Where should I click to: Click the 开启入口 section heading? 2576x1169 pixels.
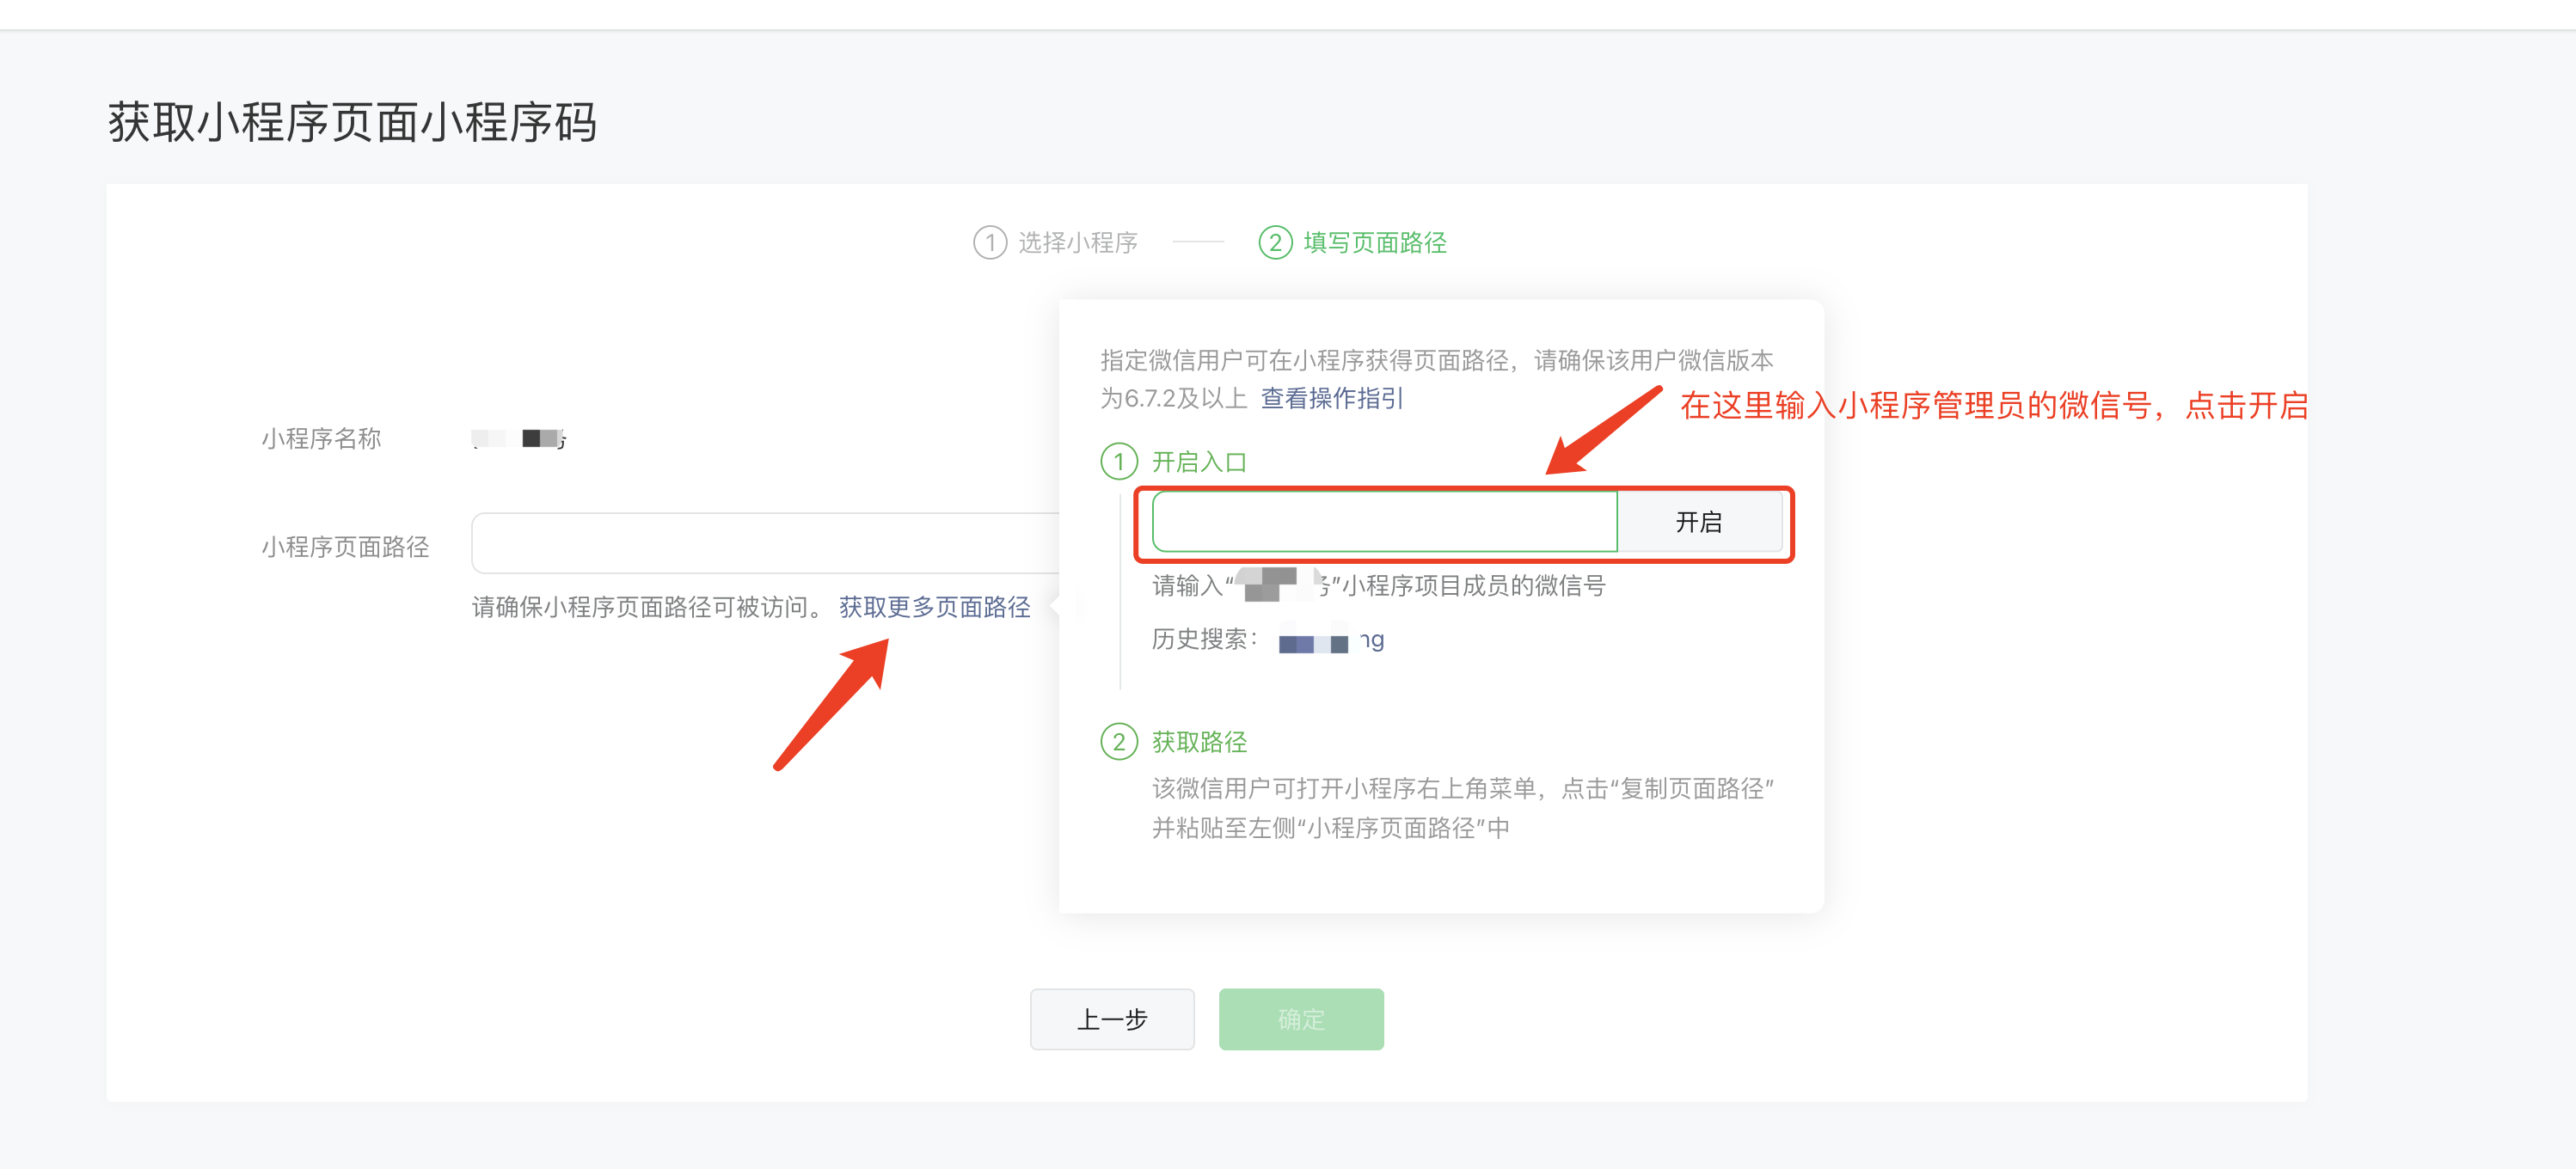(1198, 462)
